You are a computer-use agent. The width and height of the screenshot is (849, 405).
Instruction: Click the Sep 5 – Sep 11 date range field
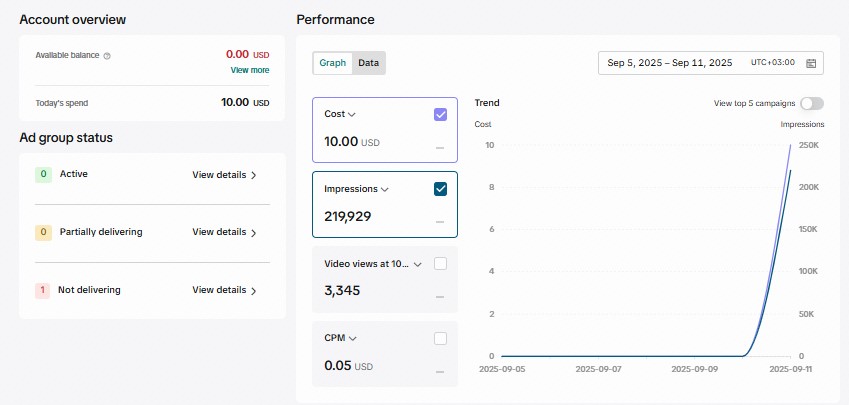click(670, 63)
